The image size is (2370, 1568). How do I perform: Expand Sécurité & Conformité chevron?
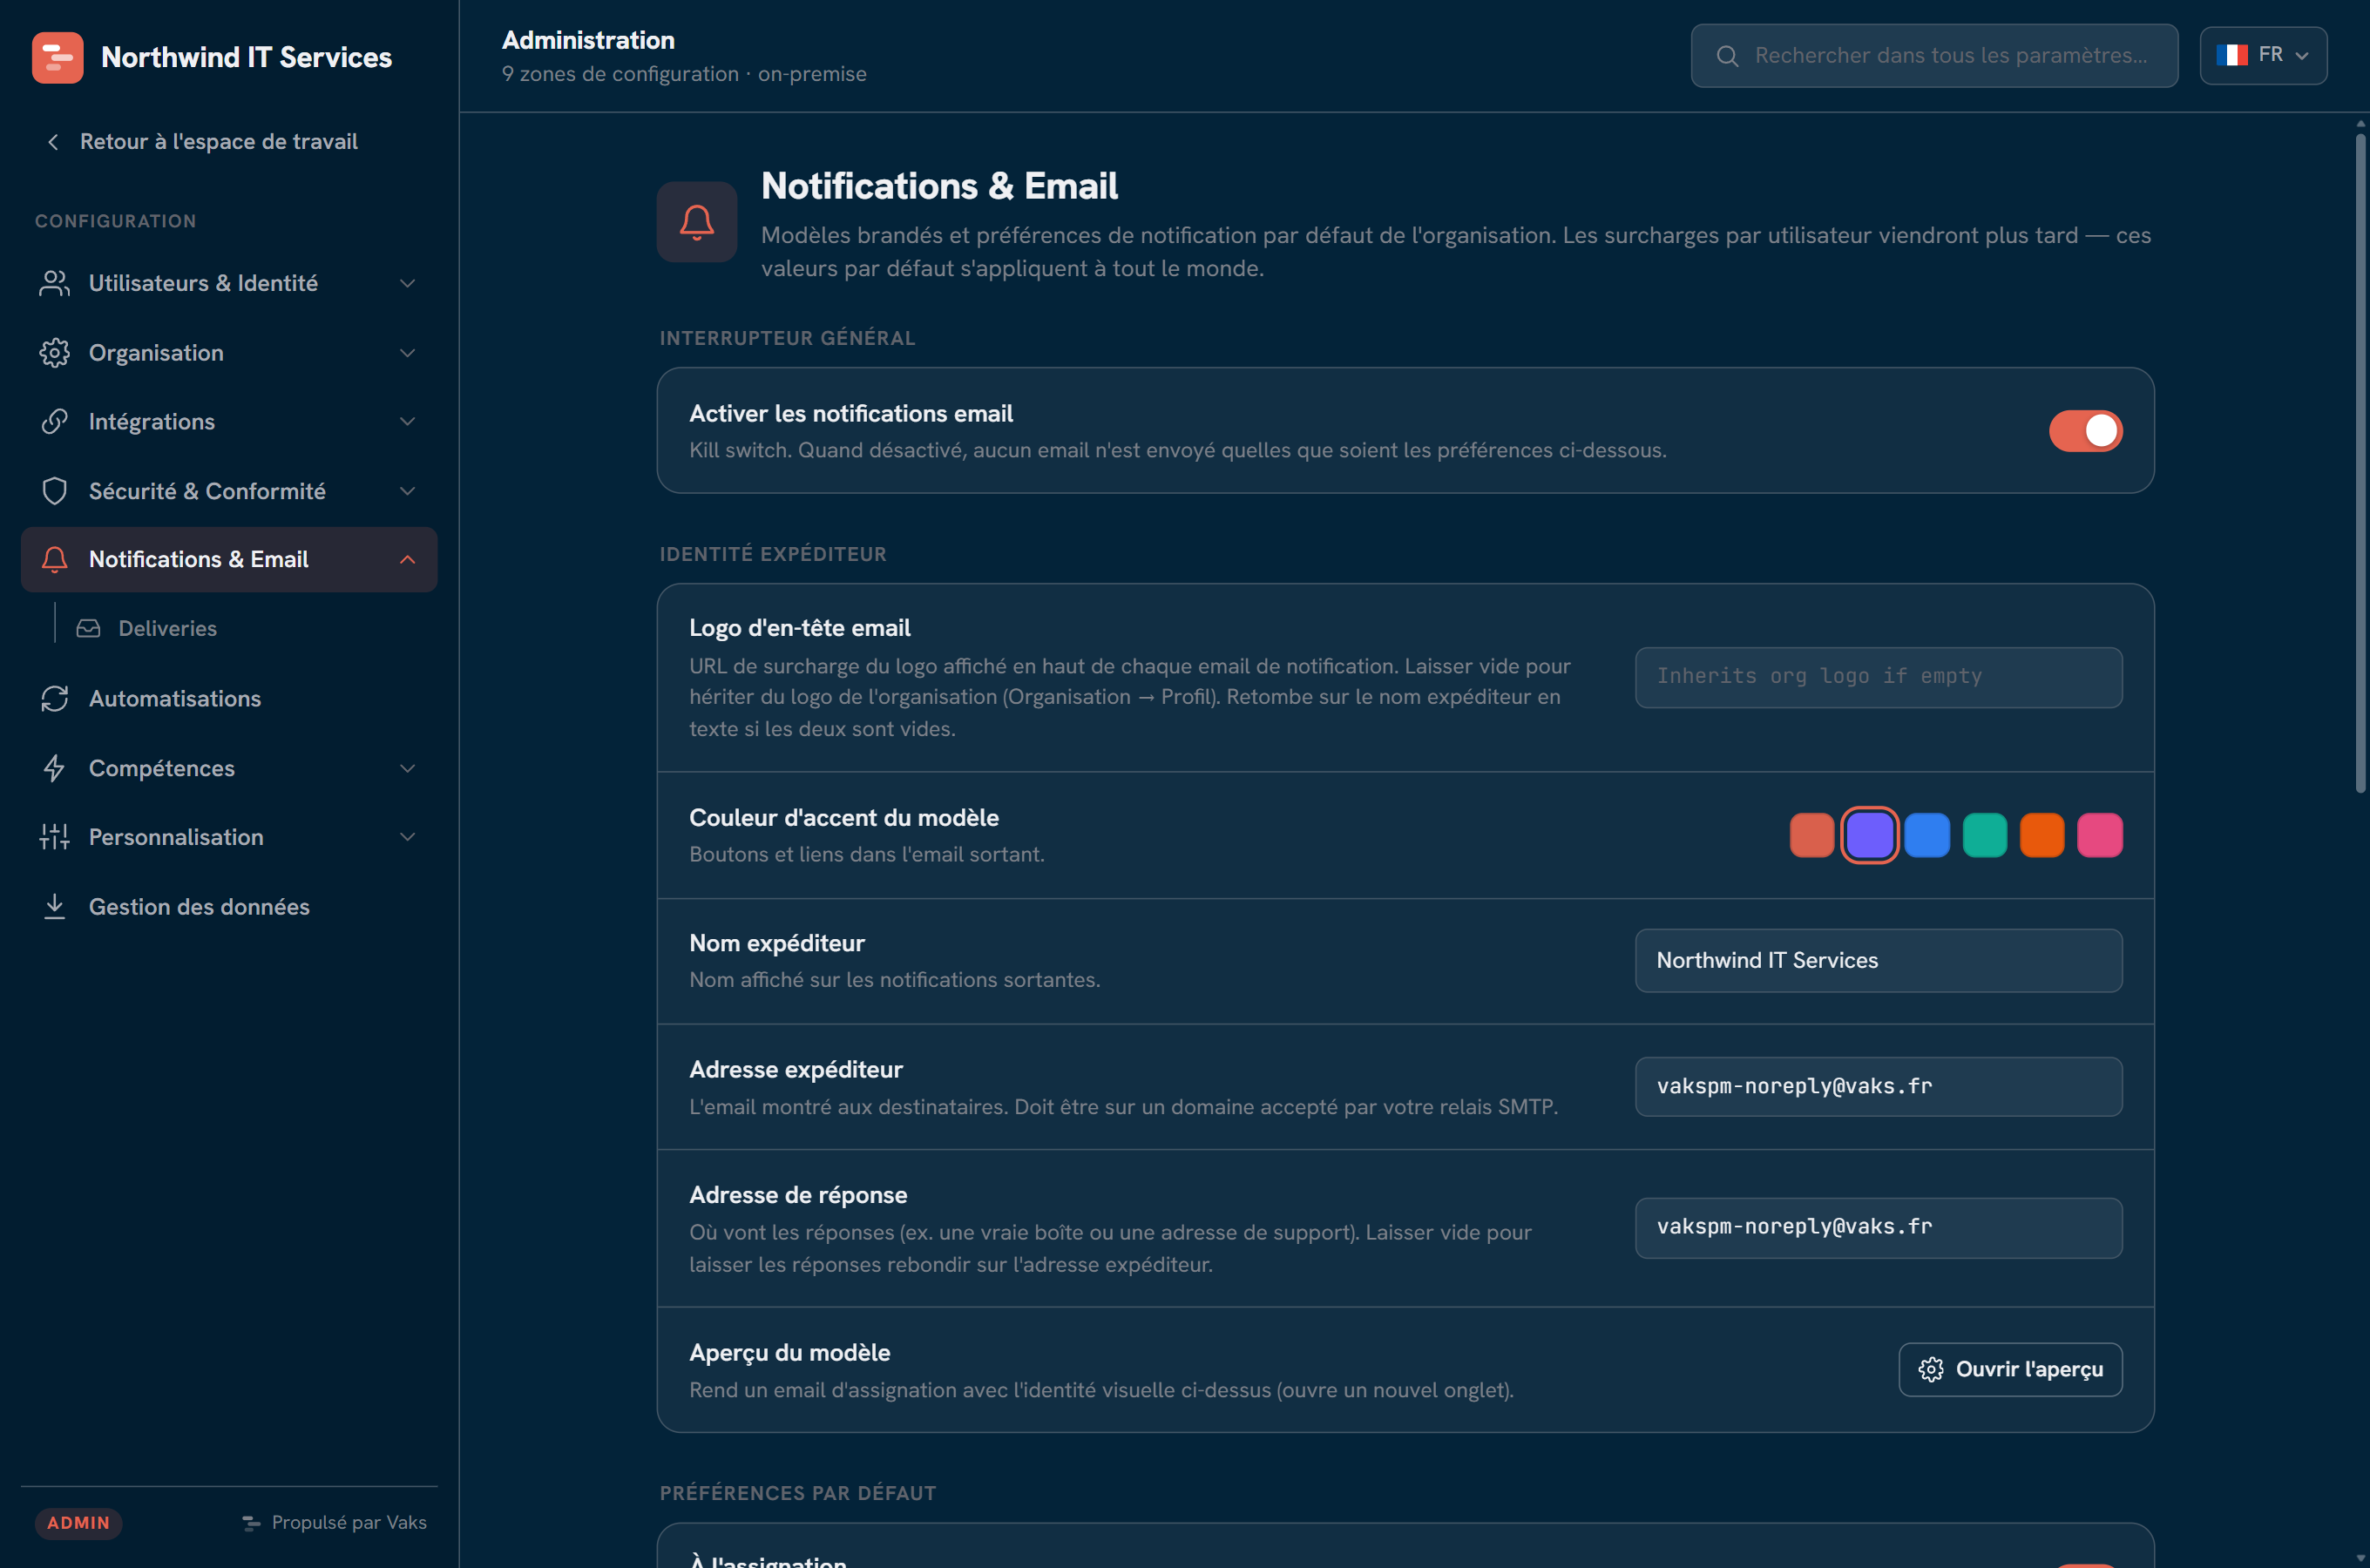click(x=407, y=491)
